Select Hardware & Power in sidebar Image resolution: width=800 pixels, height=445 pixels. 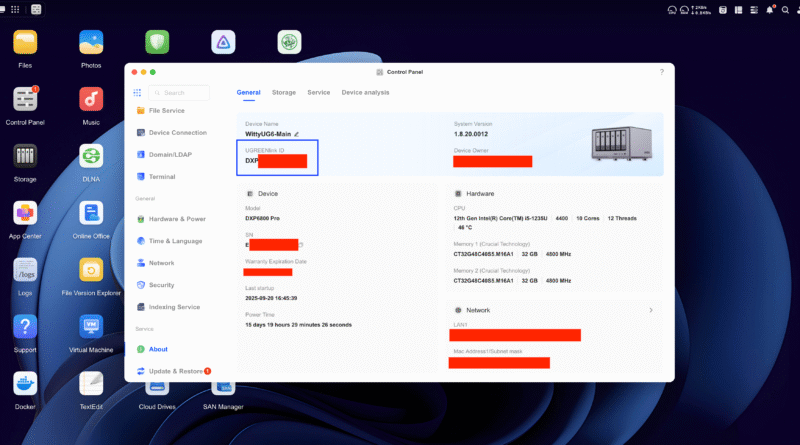pos(176,218)
